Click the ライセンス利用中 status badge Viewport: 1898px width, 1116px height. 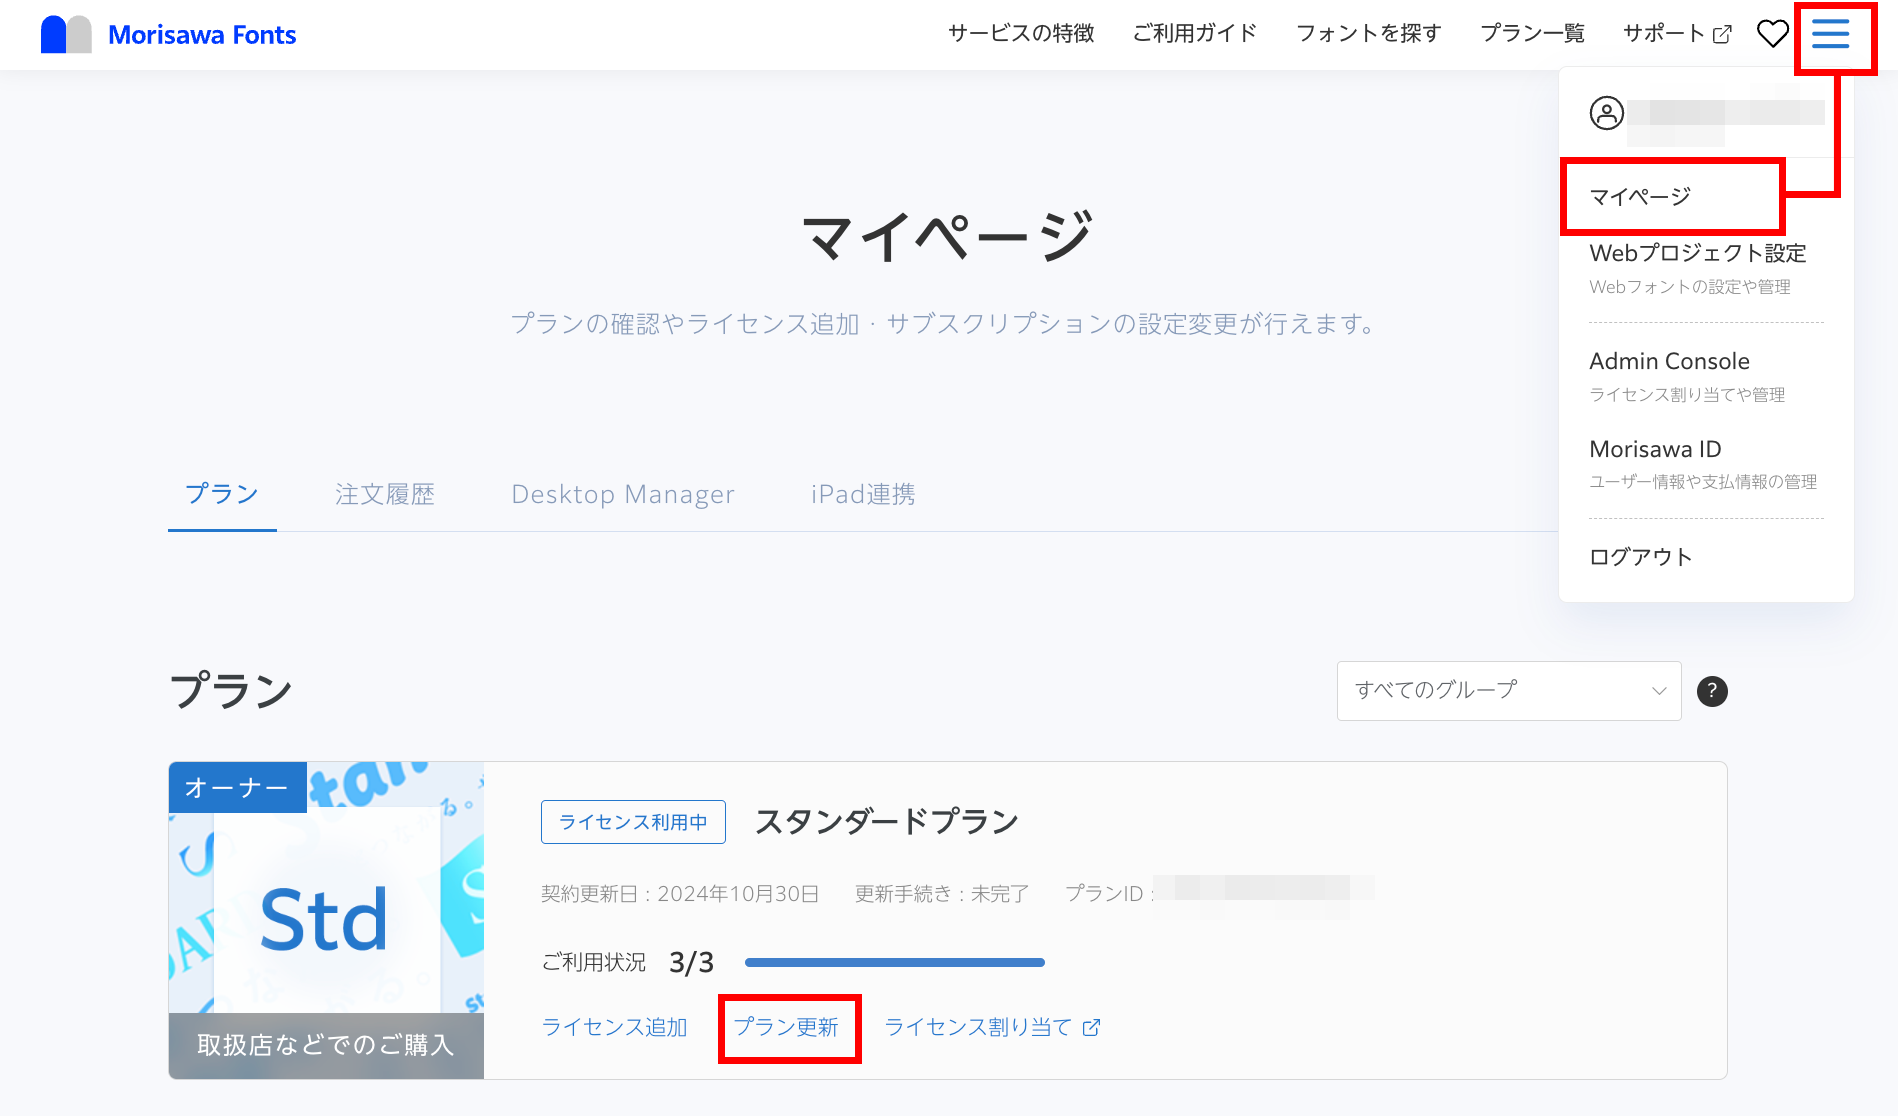point(633,822)
